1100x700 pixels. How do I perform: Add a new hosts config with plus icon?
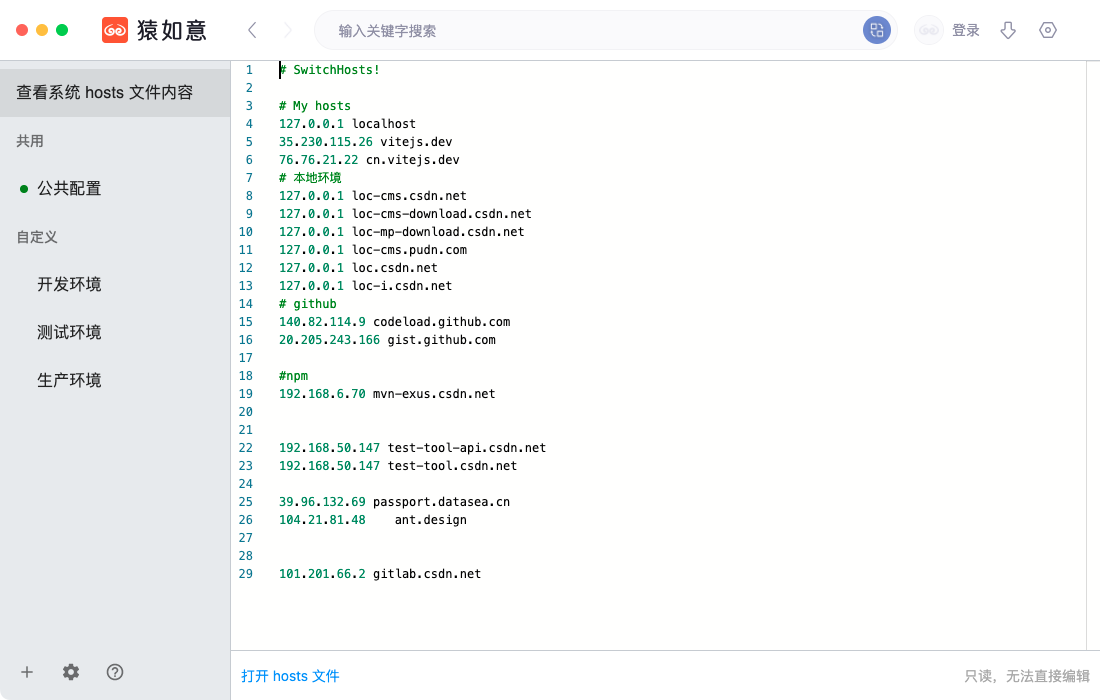pyautogui.click(x=27, y=672)
